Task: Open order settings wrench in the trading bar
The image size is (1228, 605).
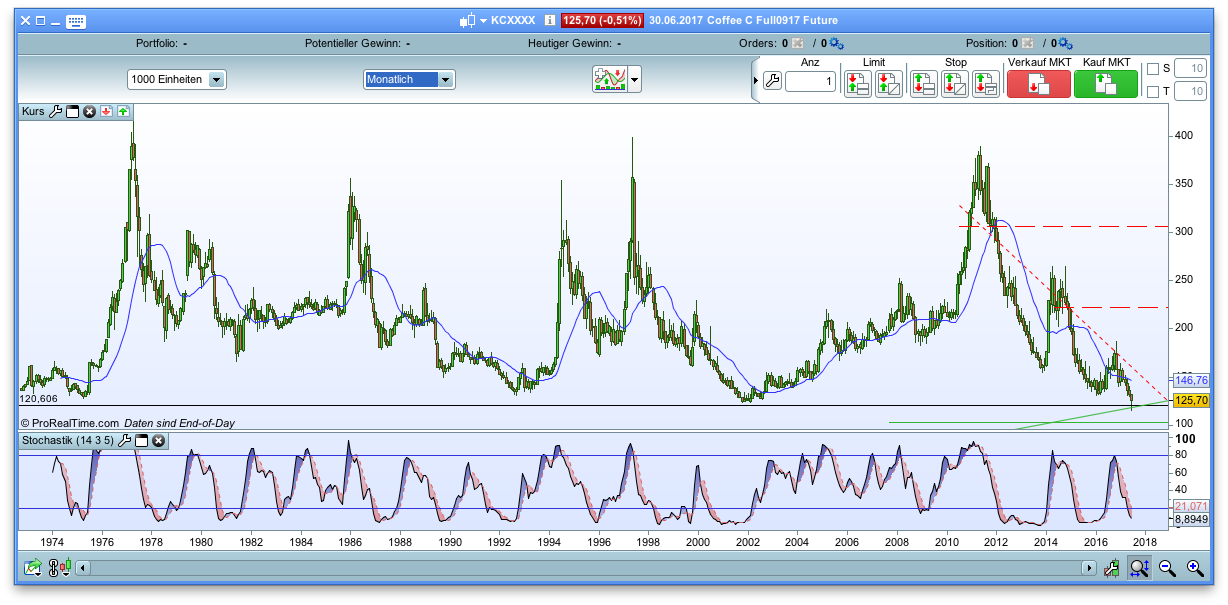Action: pos(771,80)
